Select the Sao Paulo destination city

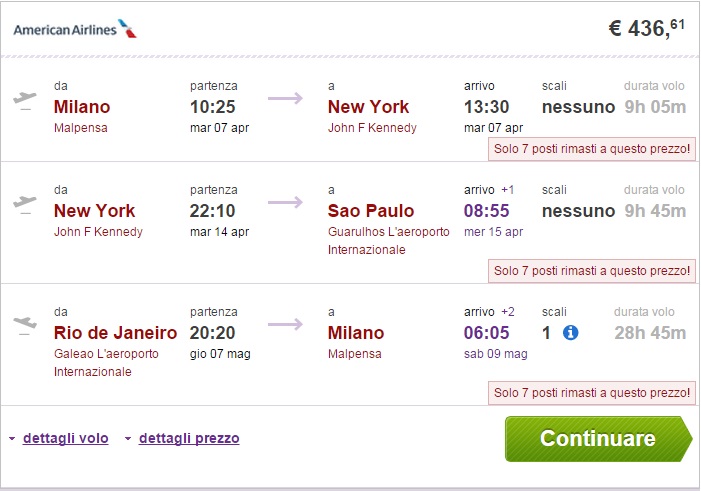point(371,211)
